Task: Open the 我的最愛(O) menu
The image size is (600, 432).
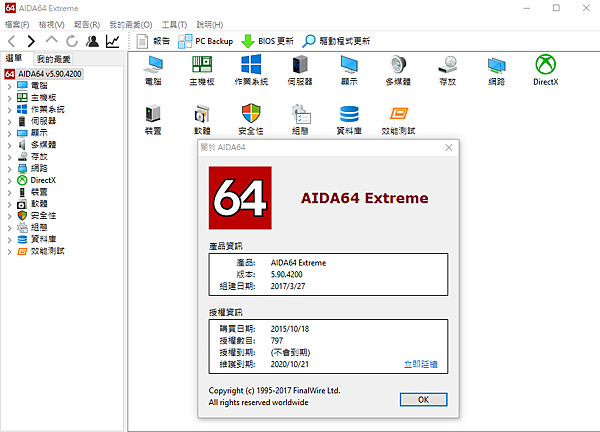Action: pos(130,24)
